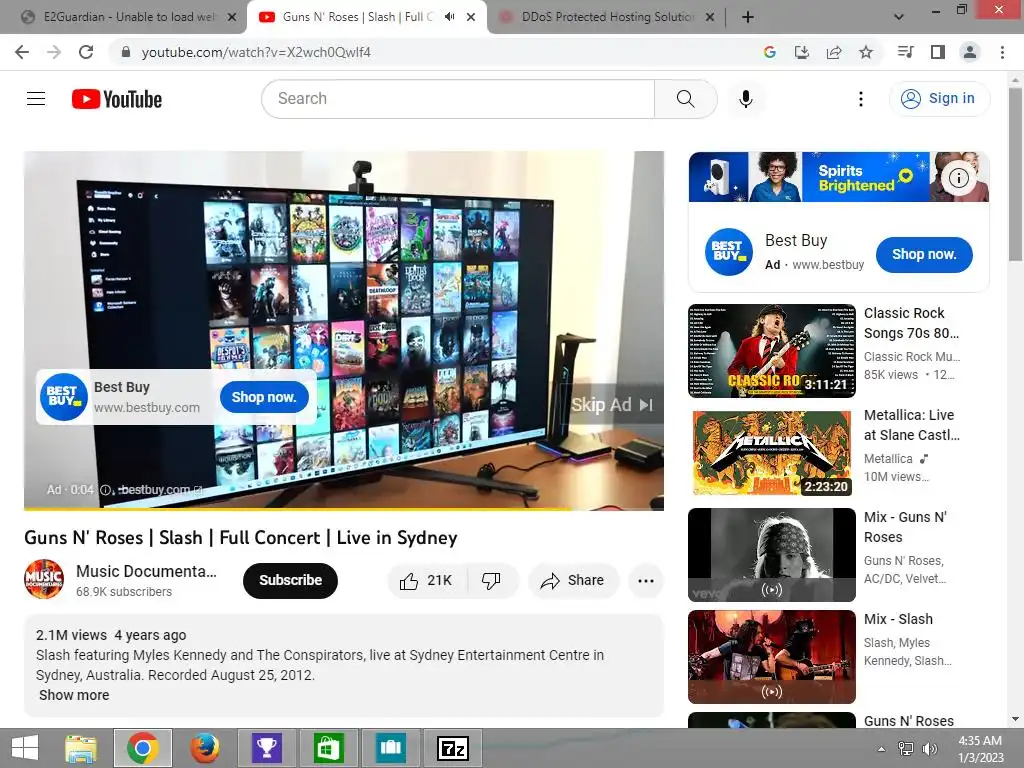Screen dimensions: 1024x768
Task: Click the address bar URL
Action: pyautogui.click(x=256, y=52)
